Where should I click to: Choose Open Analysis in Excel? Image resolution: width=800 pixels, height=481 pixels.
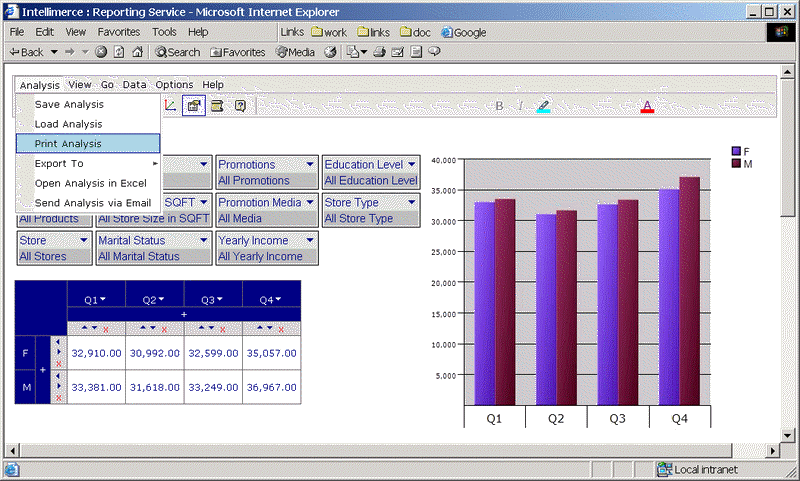tap(88, 183)
